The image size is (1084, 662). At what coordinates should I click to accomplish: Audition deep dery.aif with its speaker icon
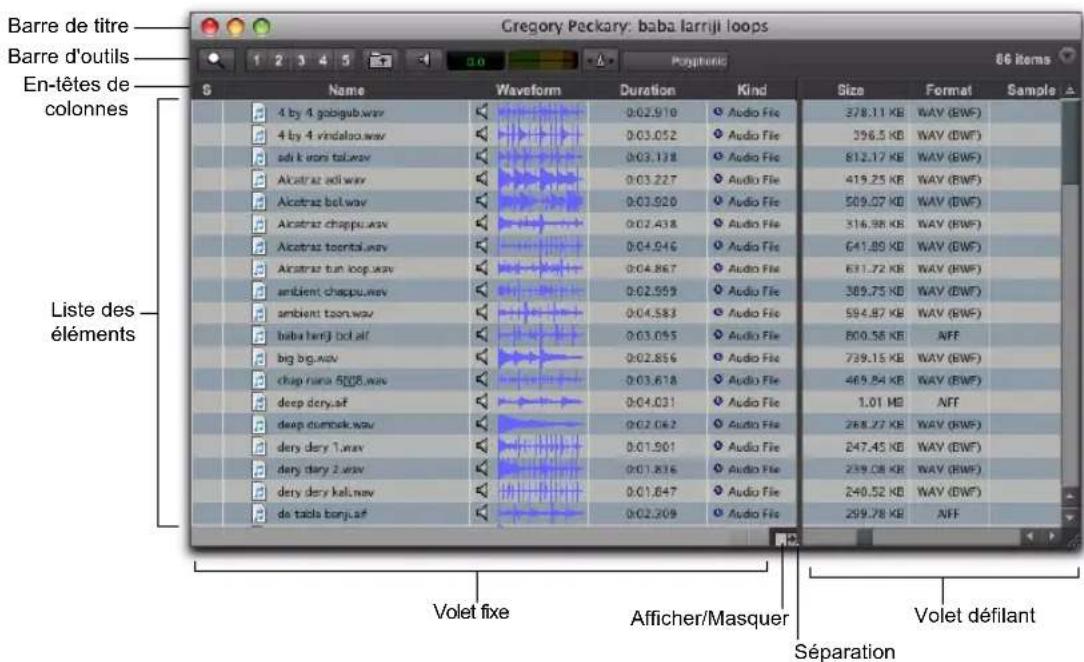pyautogui.click(x=482, y=401)
